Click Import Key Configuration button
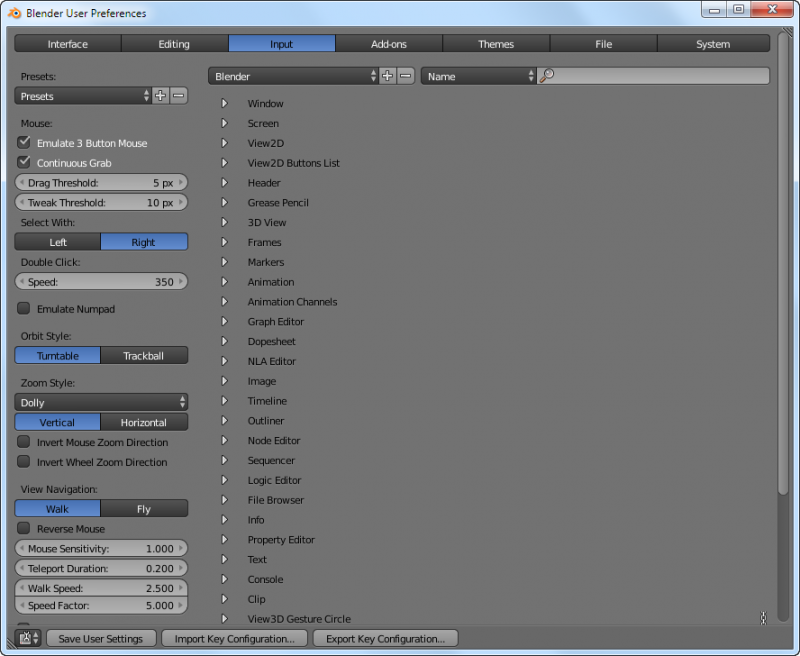 tap(235, 638)
